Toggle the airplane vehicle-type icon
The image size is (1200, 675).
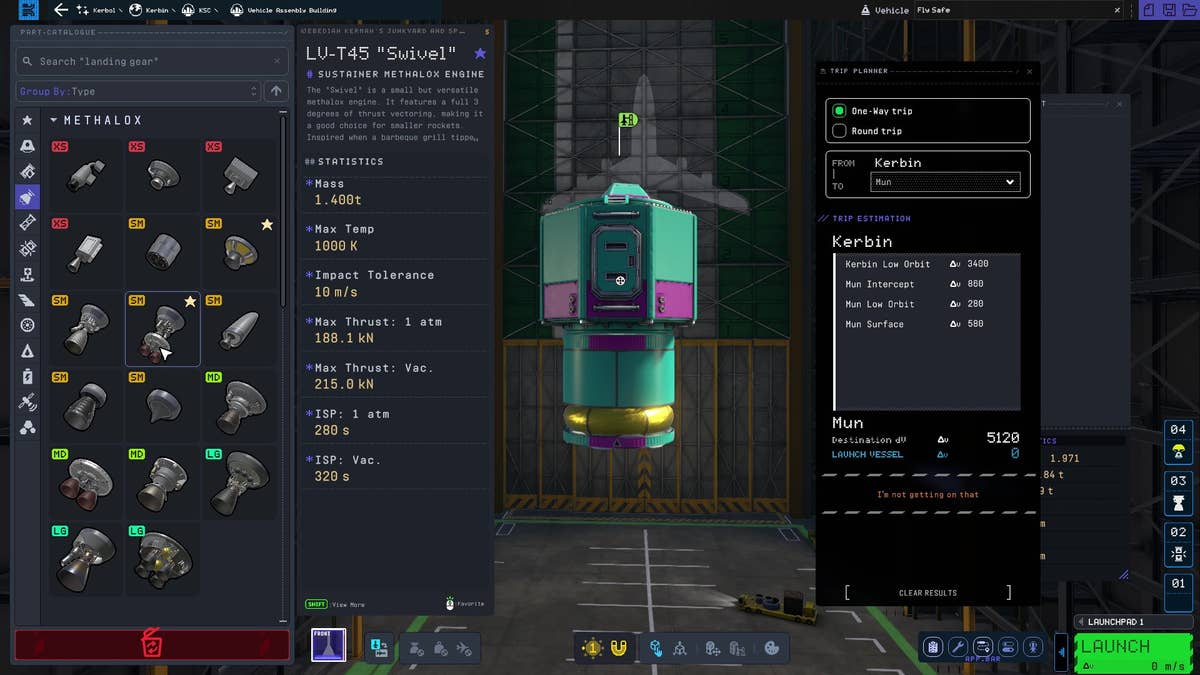tap(465, 649)
